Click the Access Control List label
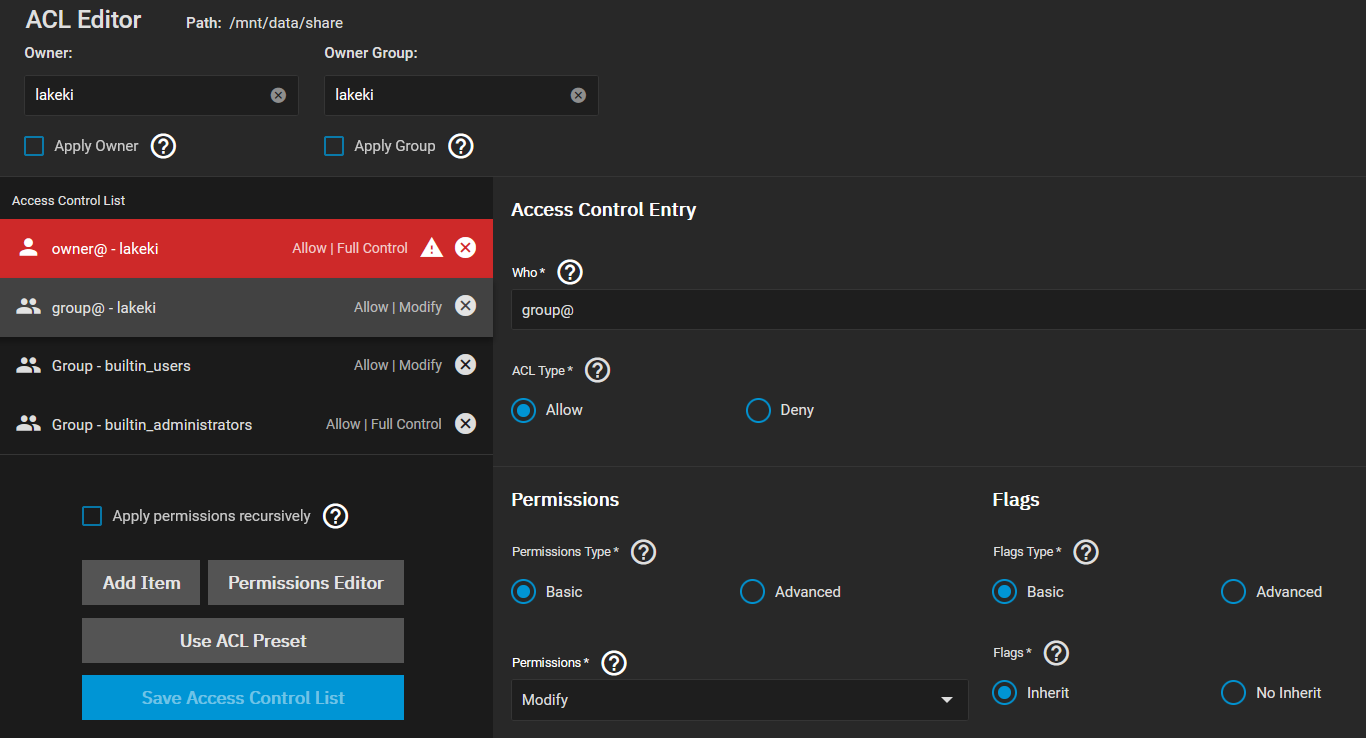Screen dimensions: 1366x738 point(68,200)
